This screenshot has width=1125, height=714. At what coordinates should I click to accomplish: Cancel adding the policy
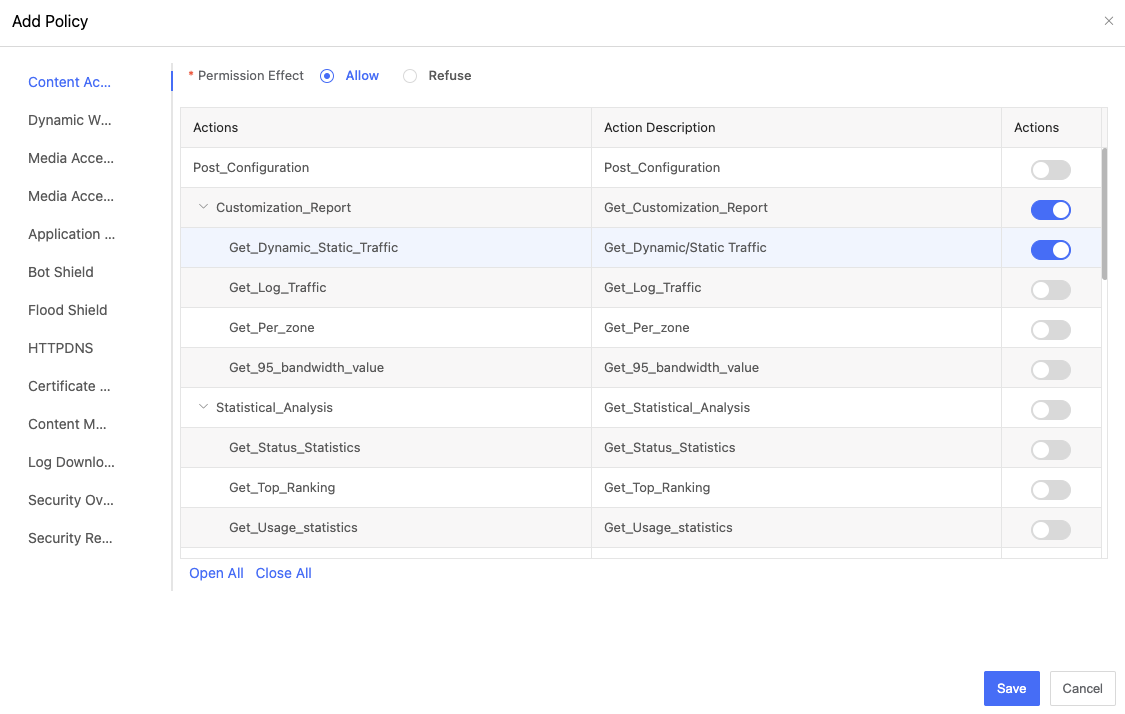tap(1082, 688)
